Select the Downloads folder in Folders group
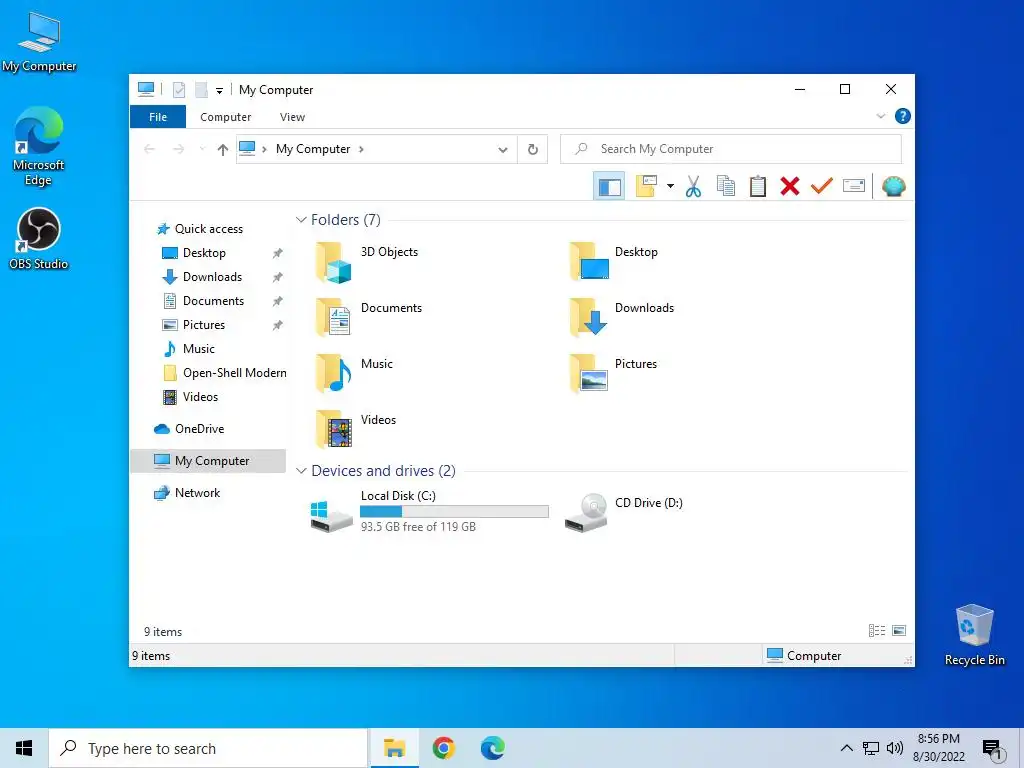The height and width of the screenshot is (768, 1024). [x=621, y=317]
